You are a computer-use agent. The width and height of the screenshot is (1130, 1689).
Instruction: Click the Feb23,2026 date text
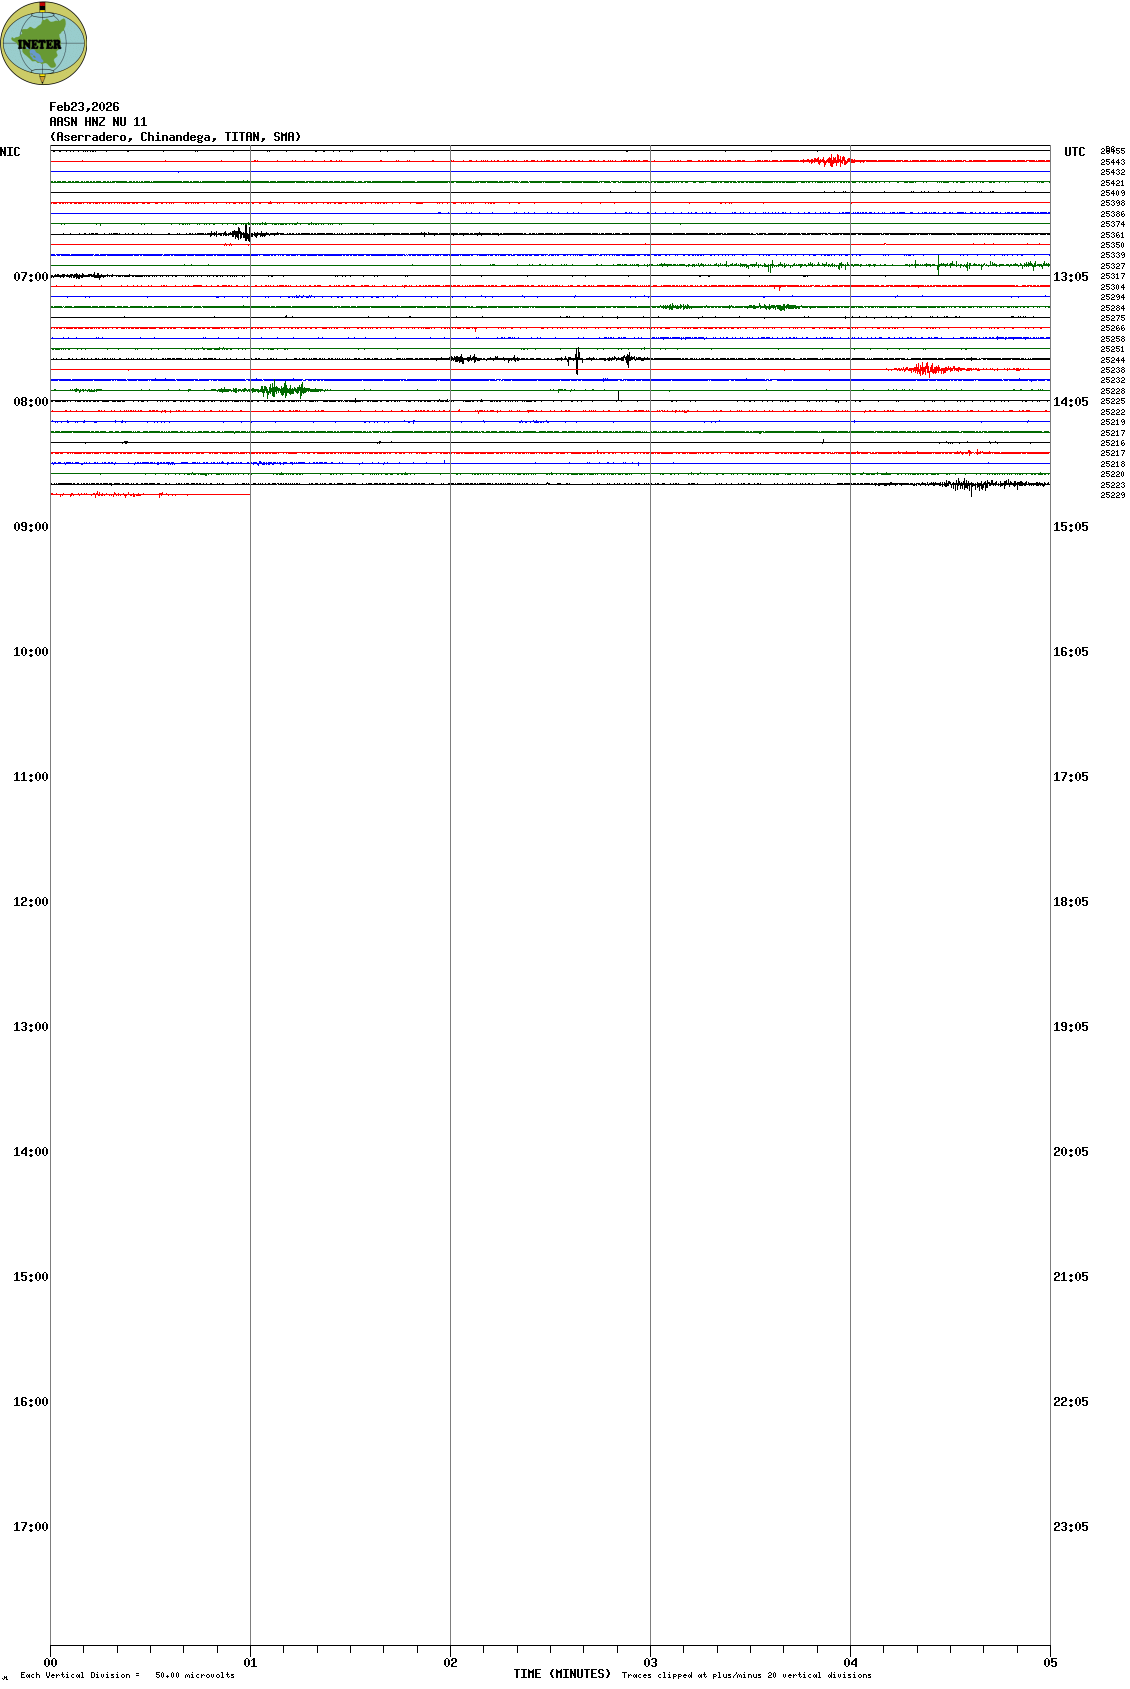click(84, 107)
